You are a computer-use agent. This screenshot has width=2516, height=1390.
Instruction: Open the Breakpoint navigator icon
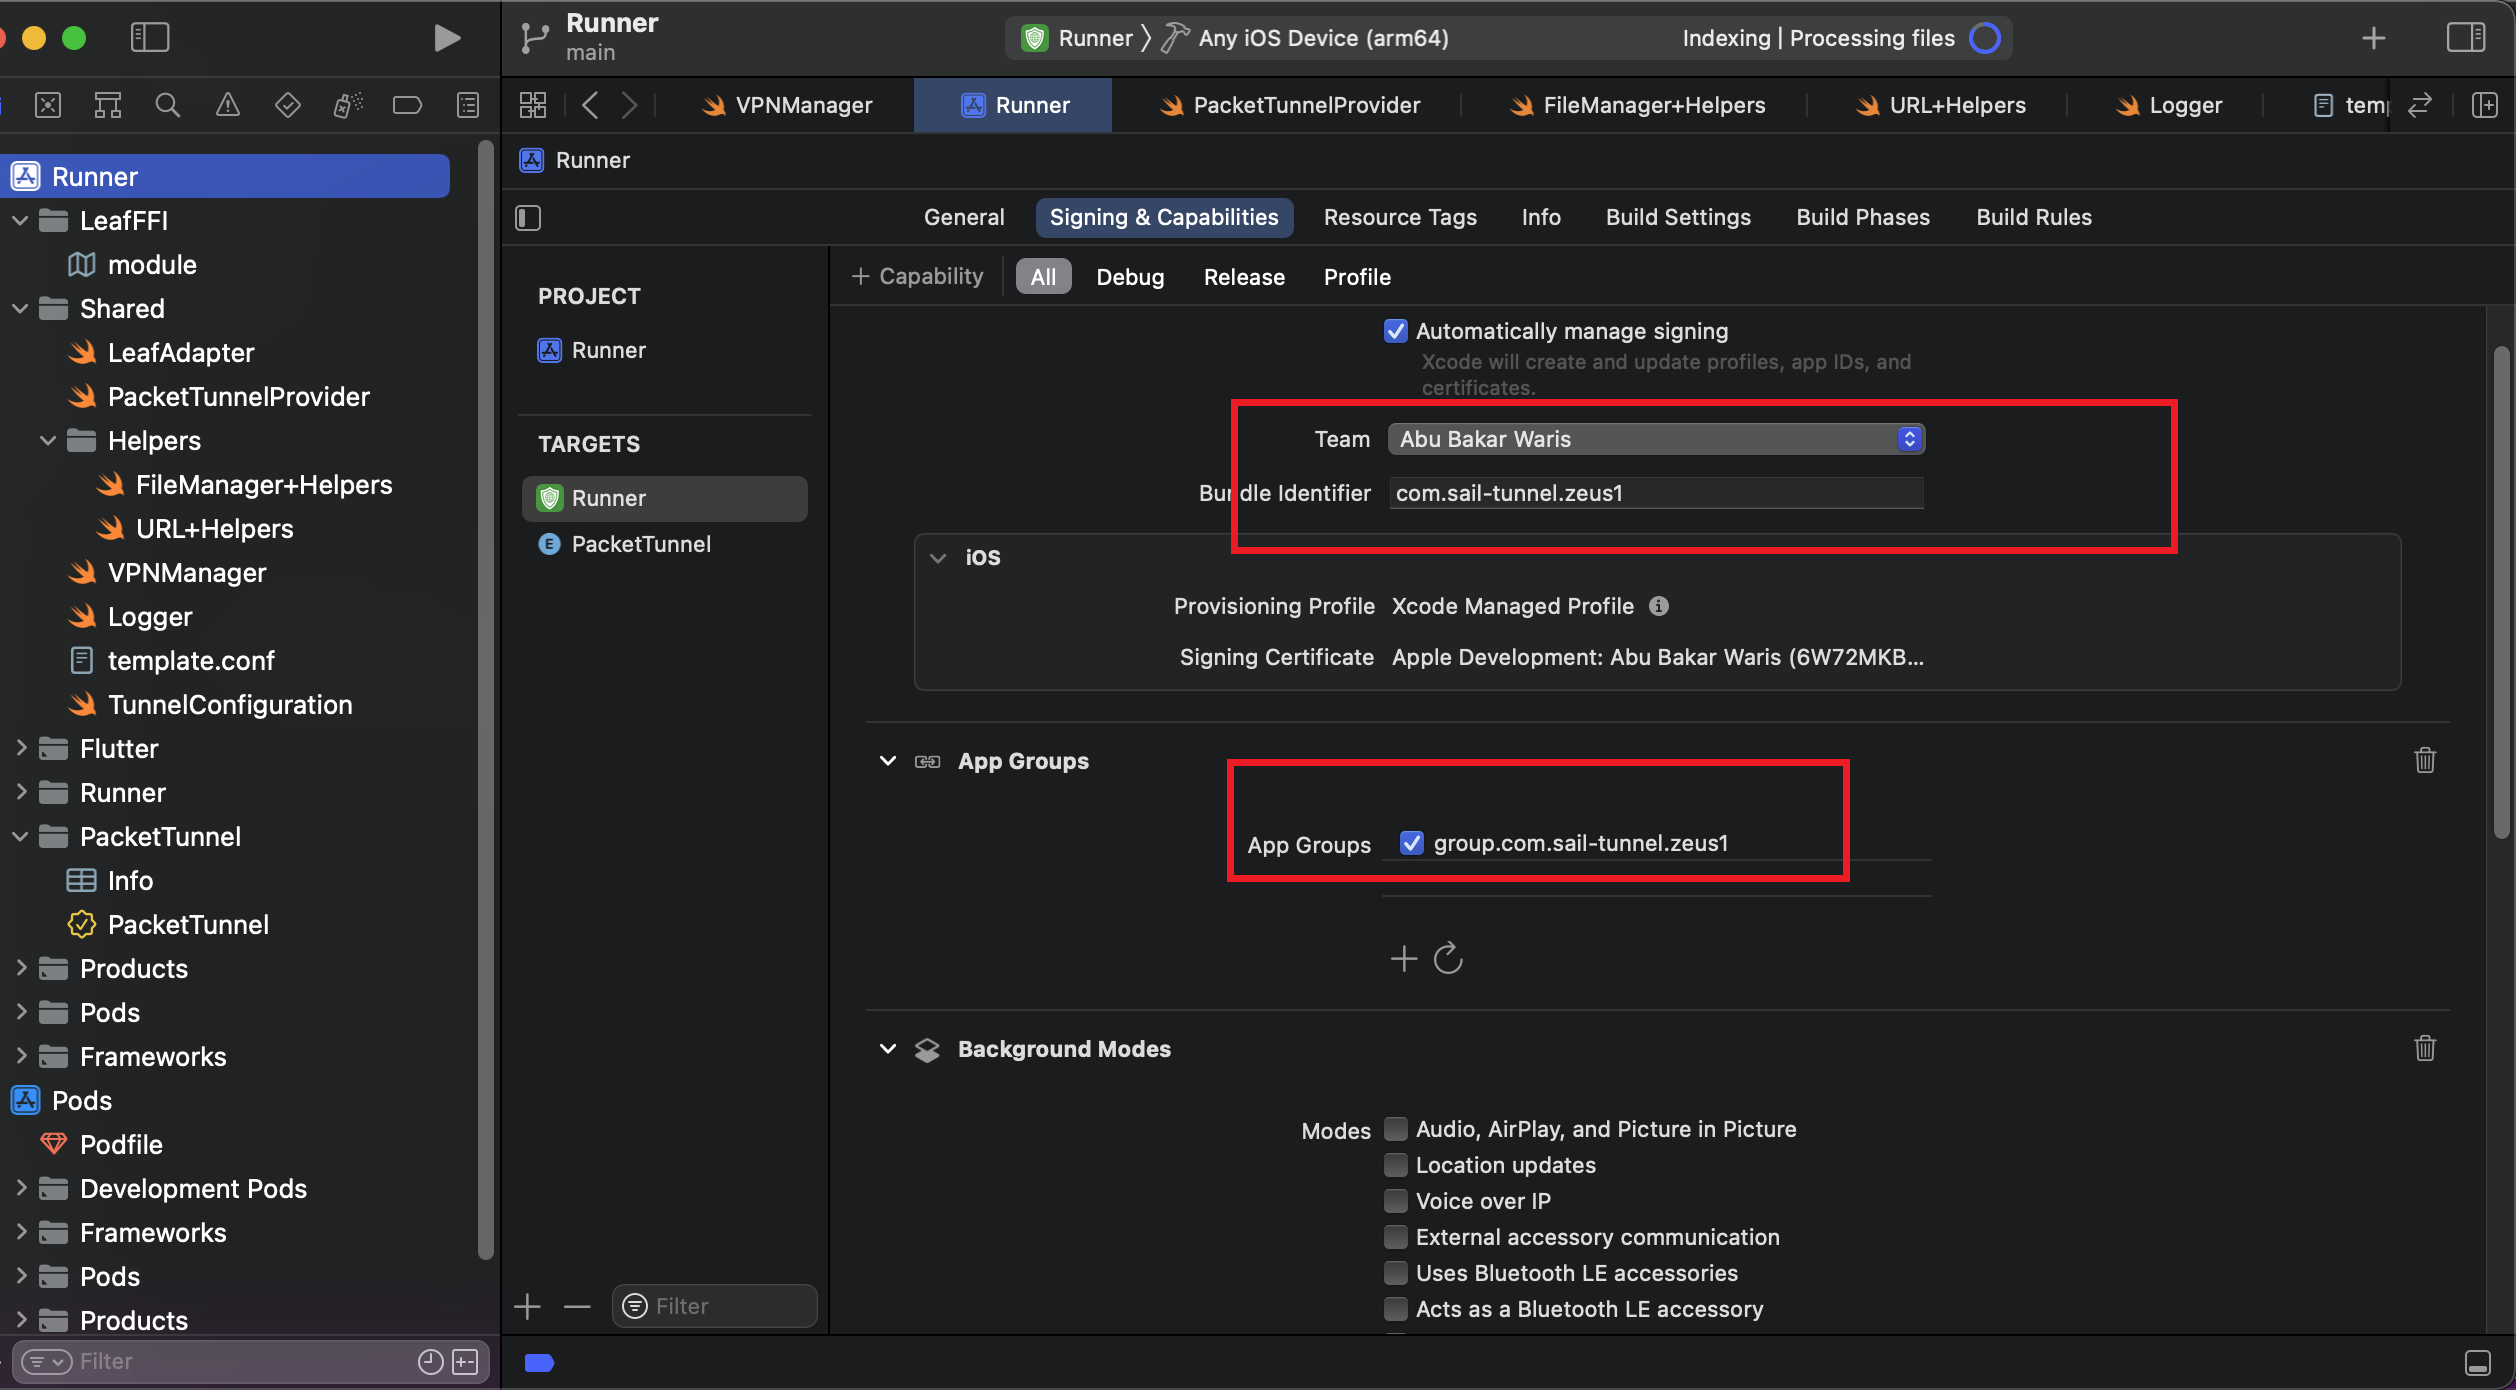pos(407,105)
